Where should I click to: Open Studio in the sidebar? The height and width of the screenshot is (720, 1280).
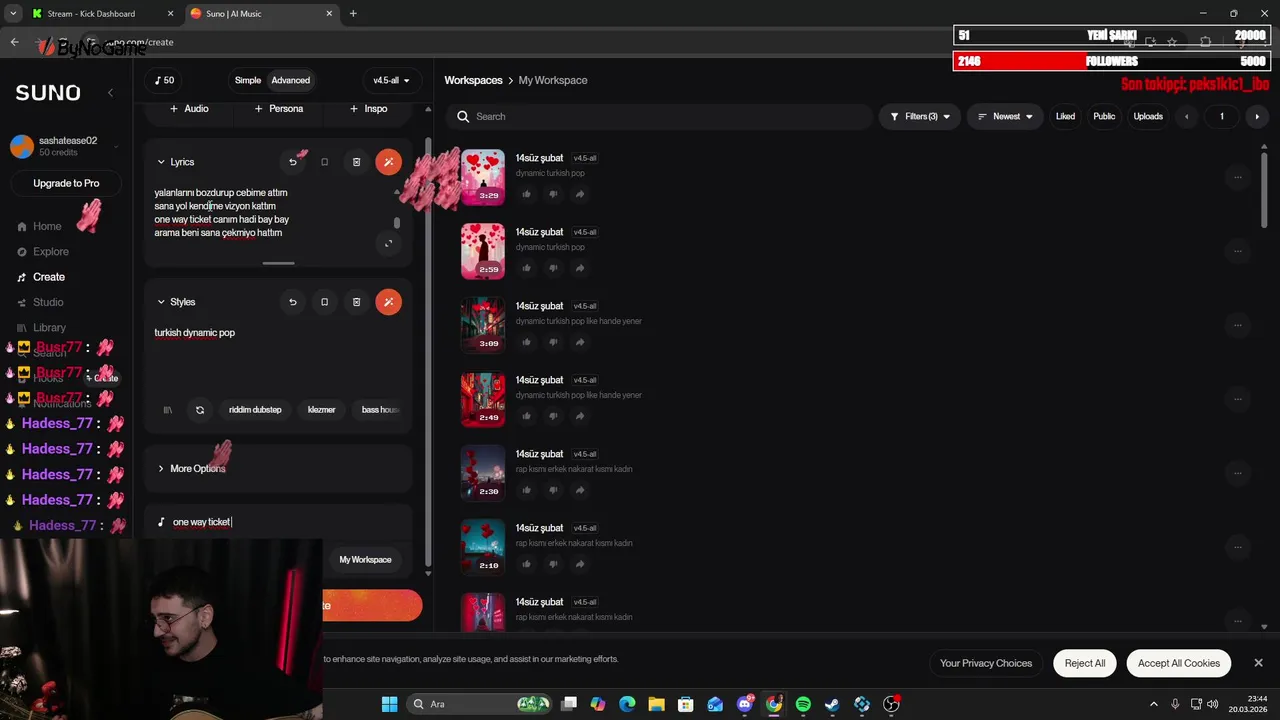(40, 302)
